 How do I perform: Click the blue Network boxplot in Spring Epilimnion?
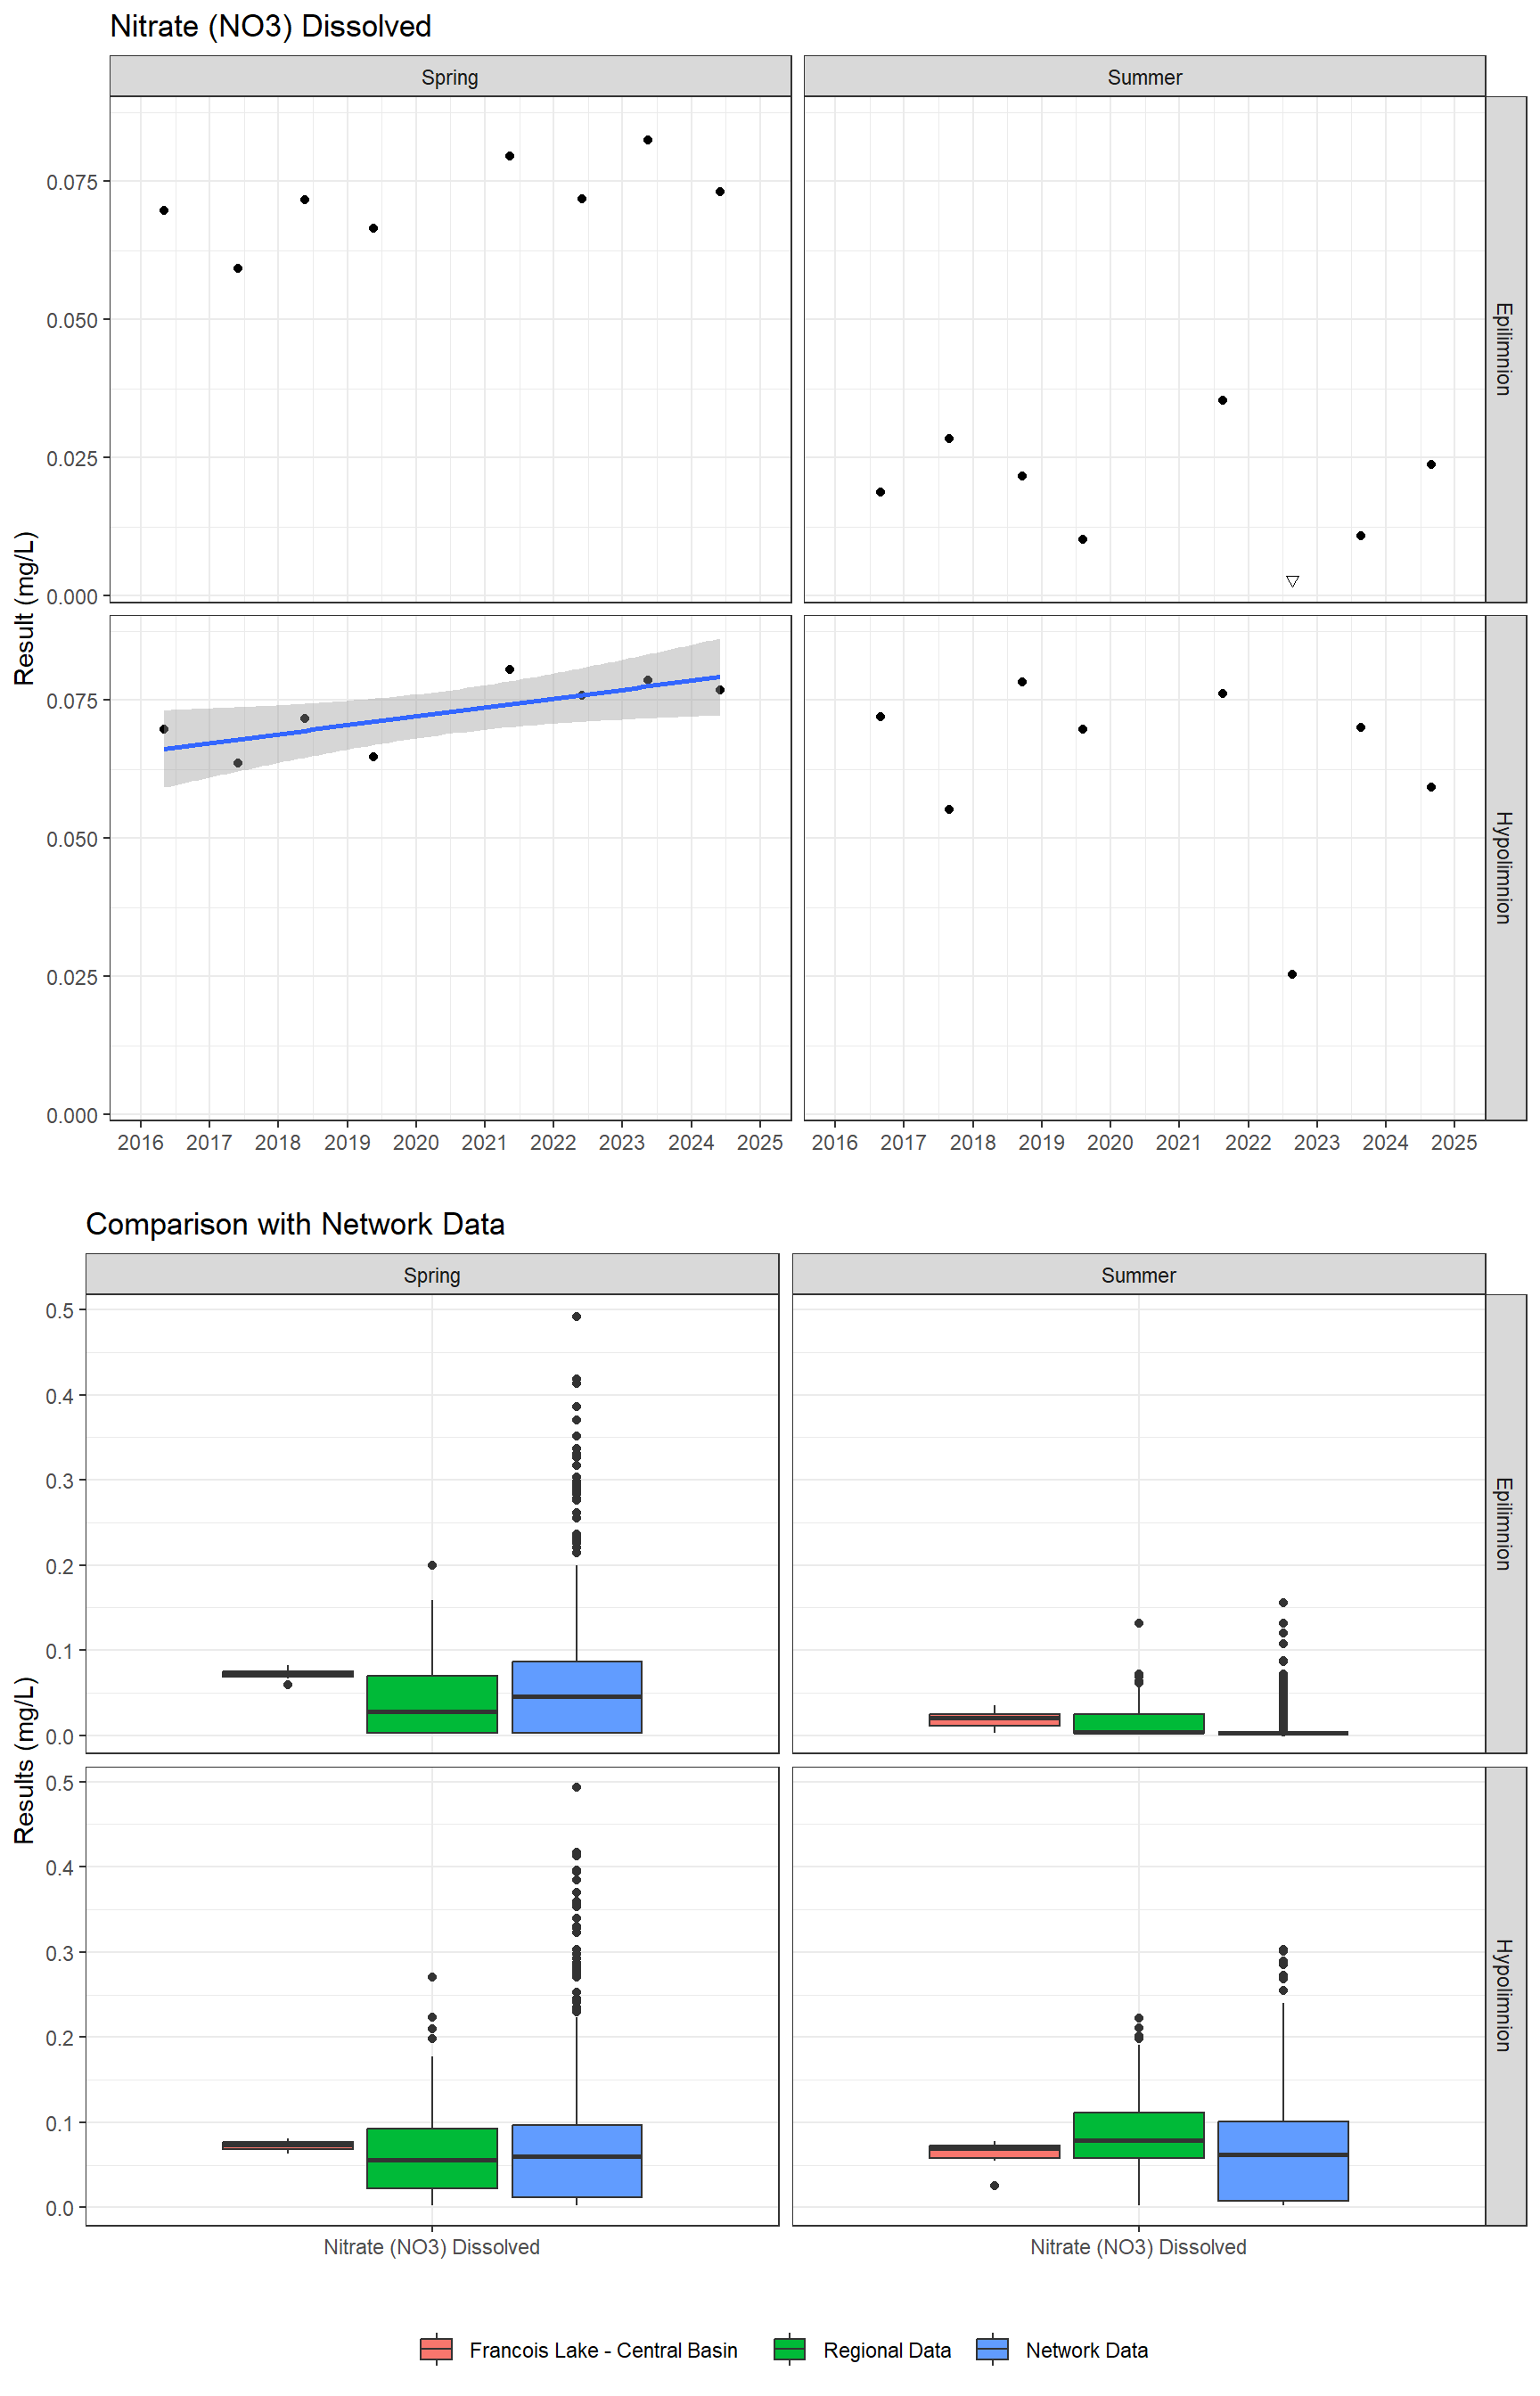(577, 1697)
